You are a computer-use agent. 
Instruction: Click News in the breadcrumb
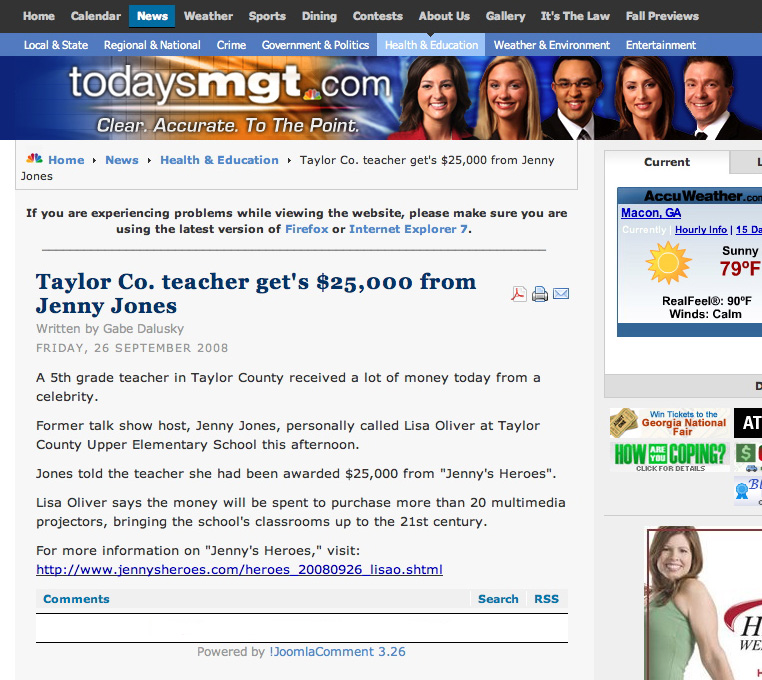tap(122, 160)
